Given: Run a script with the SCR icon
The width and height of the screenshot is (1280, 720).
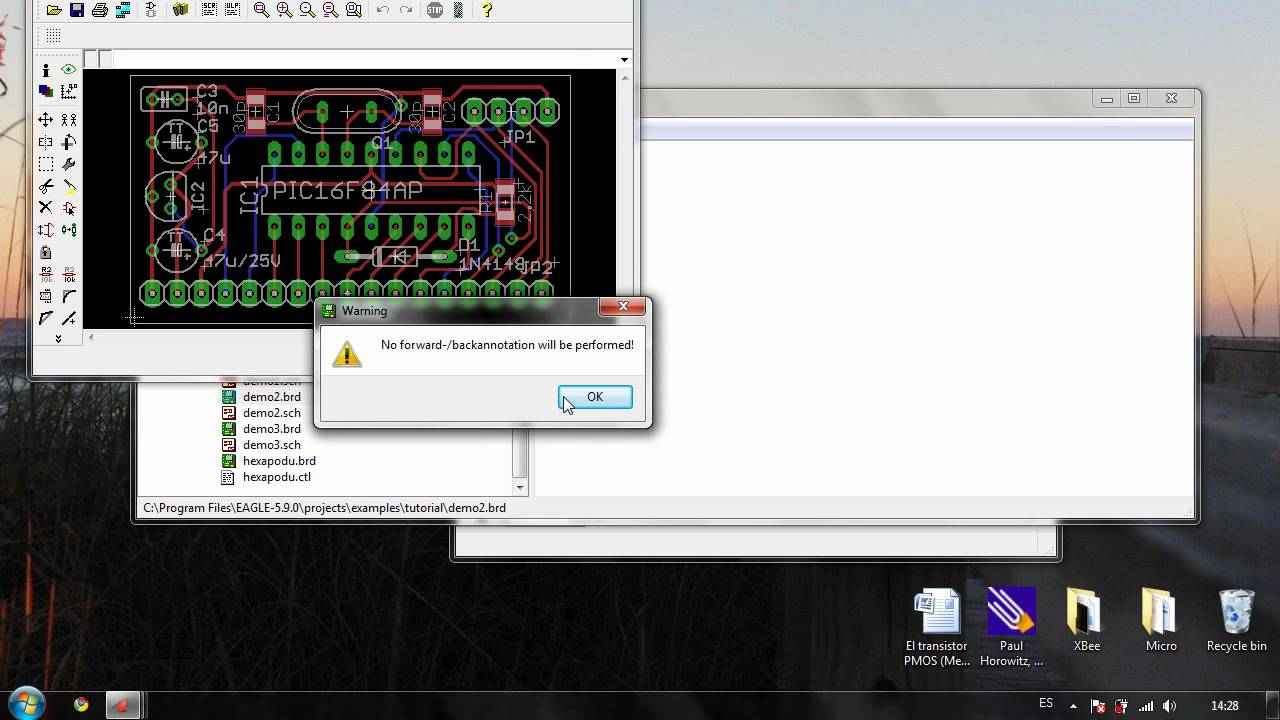Looking at the screenshot, I should tap(209, 10).
